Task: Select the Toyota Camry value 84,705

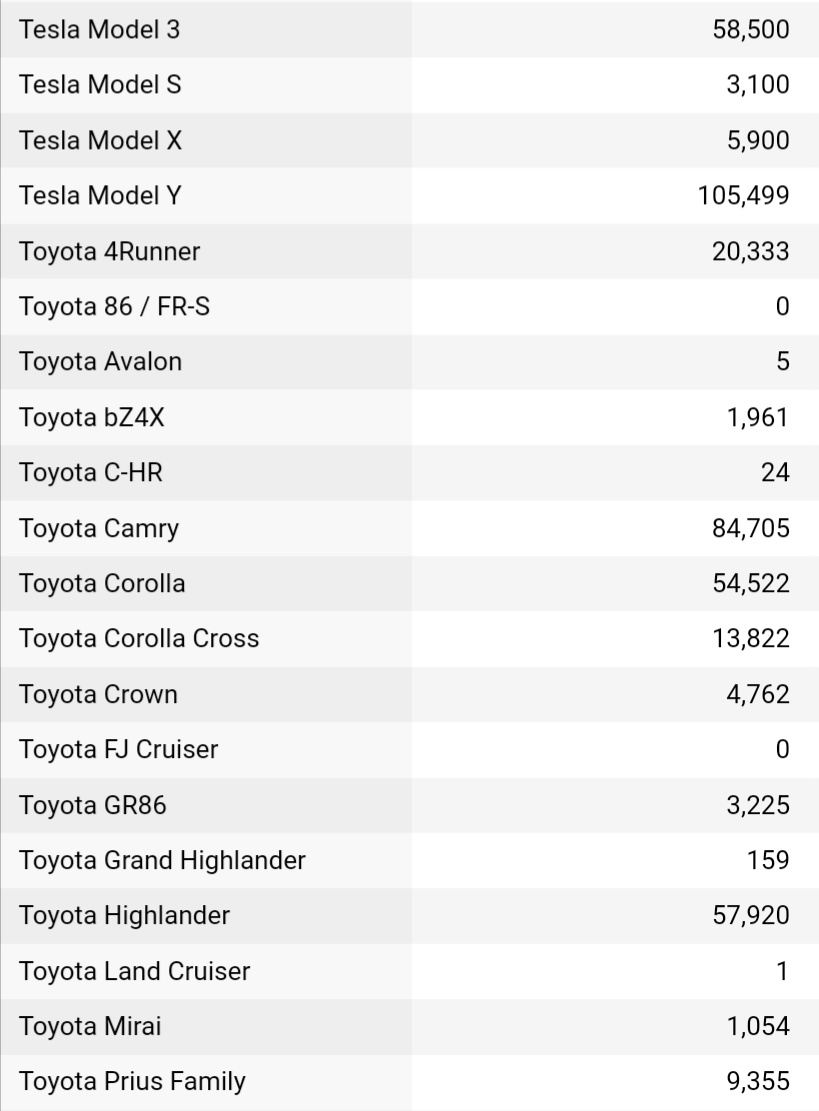Action: 750,528
